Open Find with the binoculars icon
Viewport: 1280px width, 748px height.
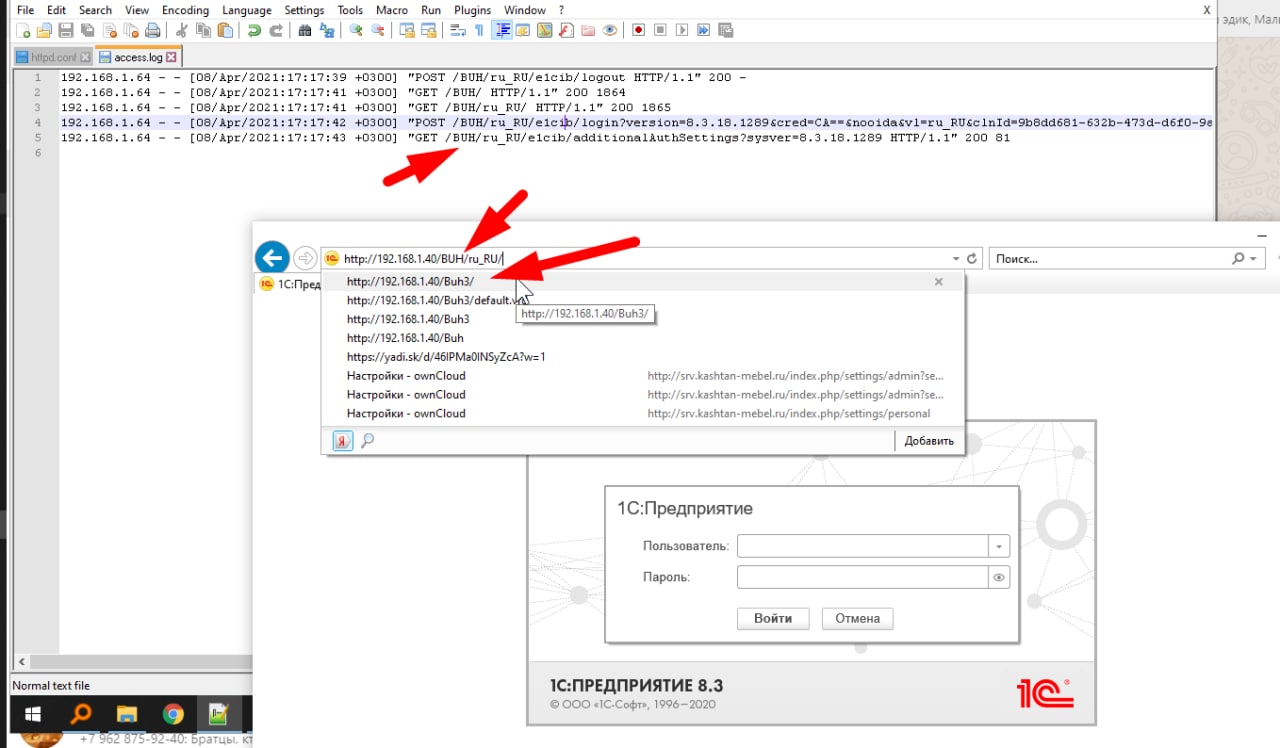(305, 30)
